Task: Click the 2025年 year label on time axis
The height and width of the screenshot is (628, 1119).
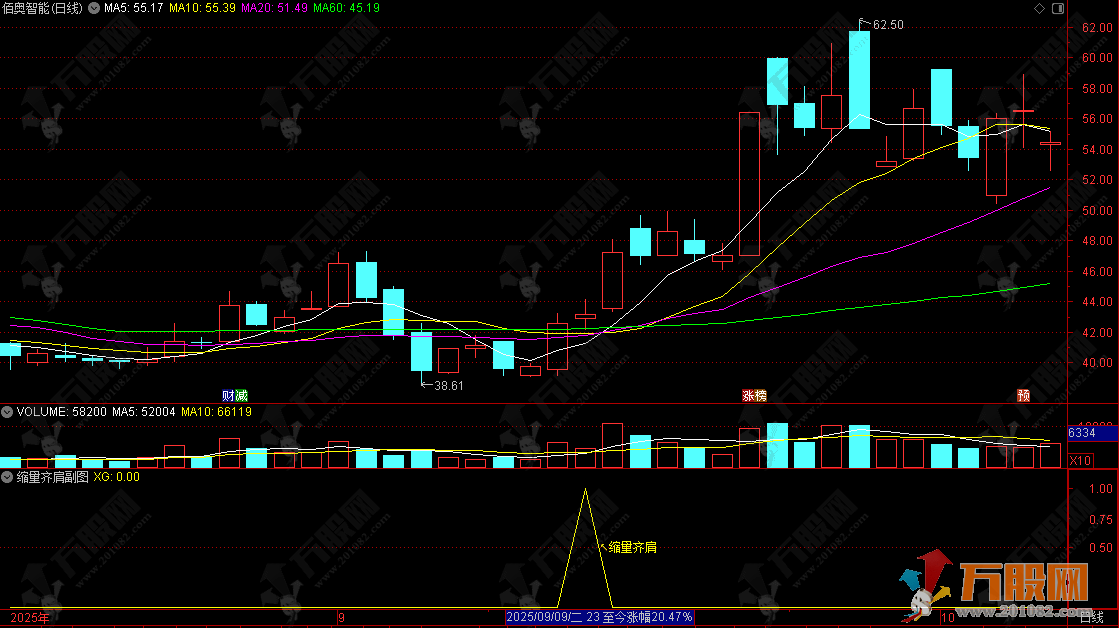Action: (x=30, y=618)
